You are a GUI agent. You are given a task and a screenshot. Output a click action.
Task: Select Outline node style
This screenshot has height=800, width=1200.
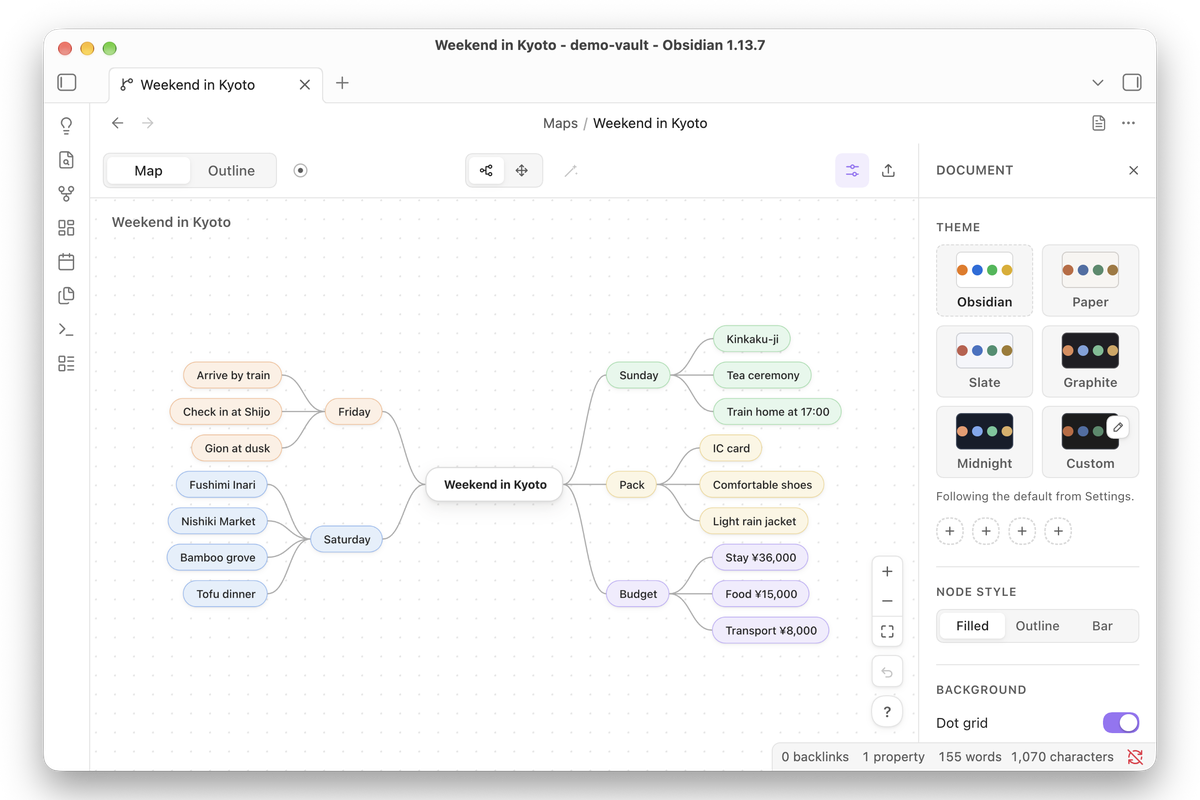tap(1037, 626)
